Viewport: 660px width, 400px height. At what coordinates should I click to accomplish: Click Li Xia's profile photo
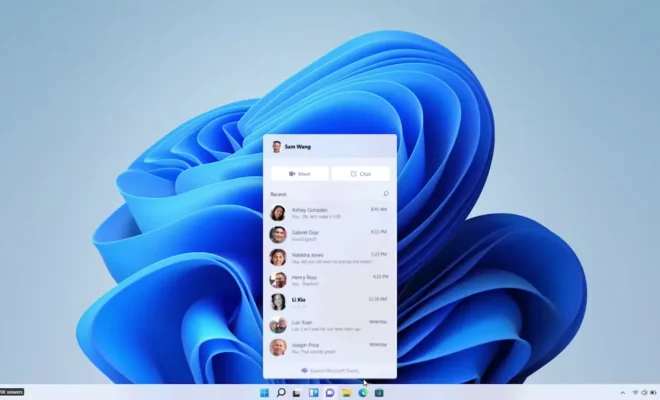[x=278, y=302]
